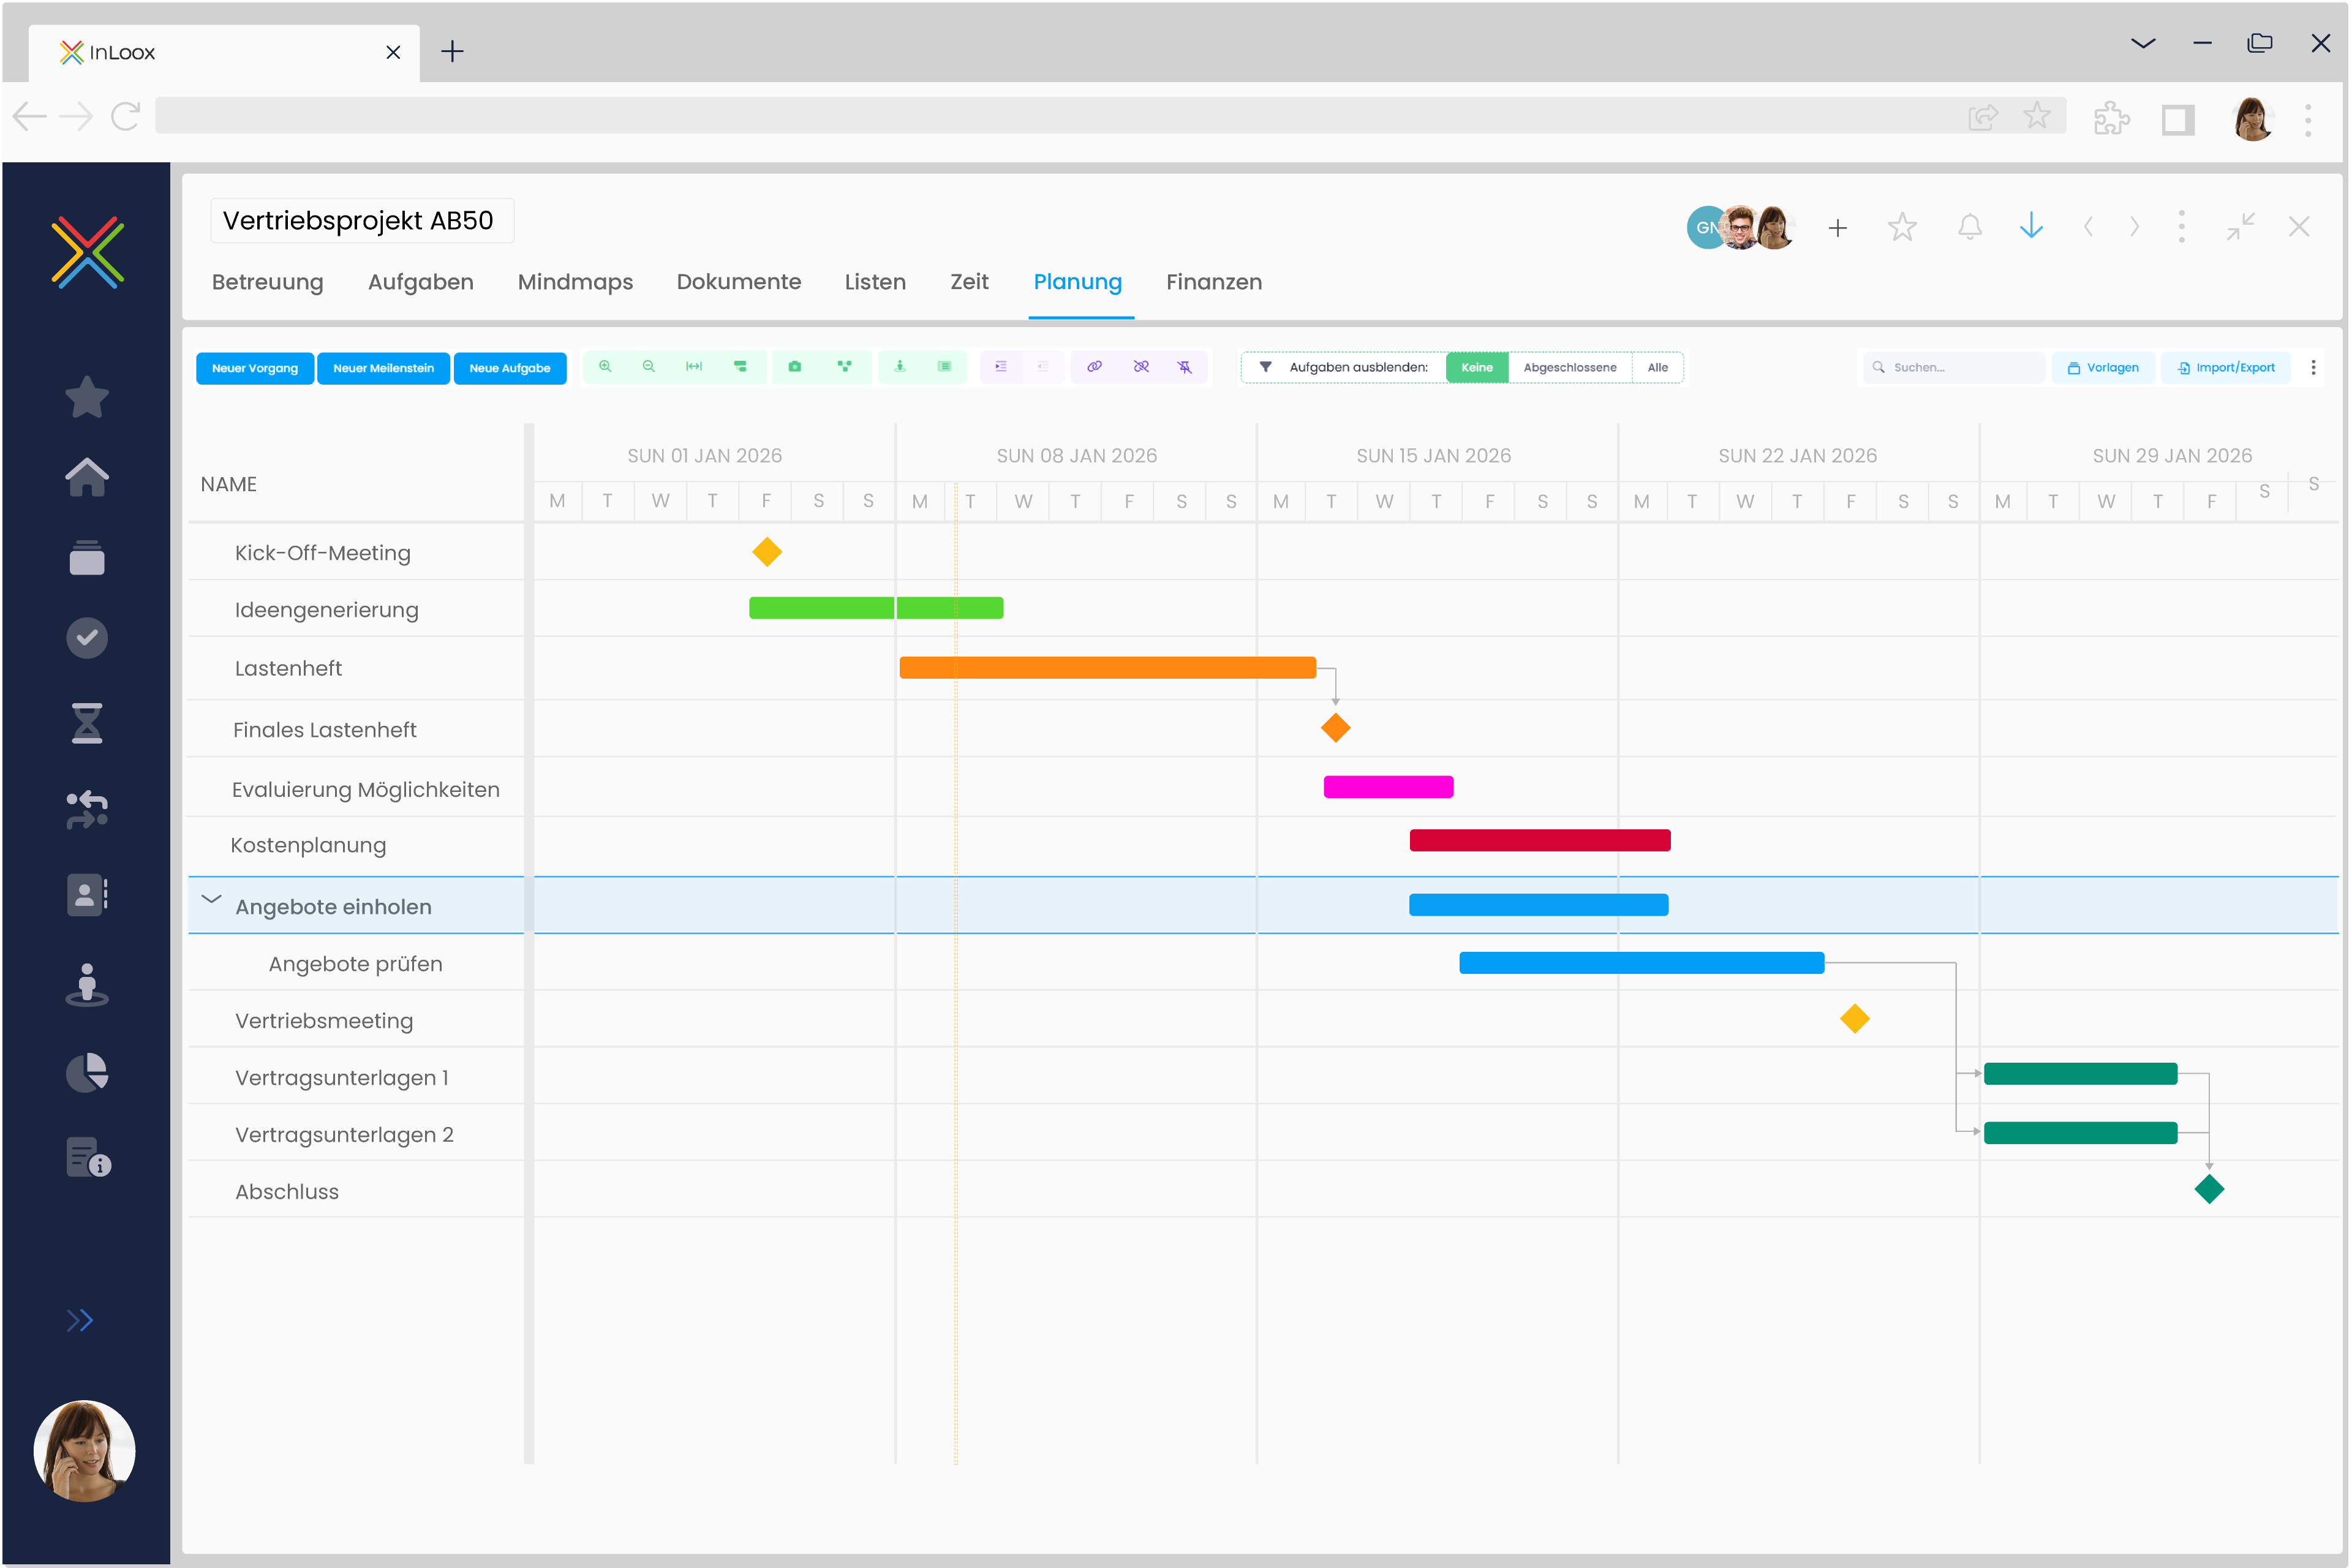Add a project member with plus
Screen dimensions: 2352x1568
point(1838,228)
